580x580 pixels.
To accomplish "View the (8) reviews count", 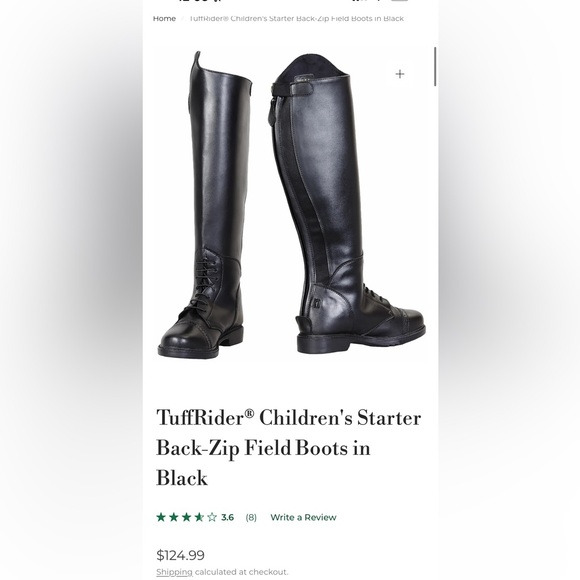I will pos(251,517).
